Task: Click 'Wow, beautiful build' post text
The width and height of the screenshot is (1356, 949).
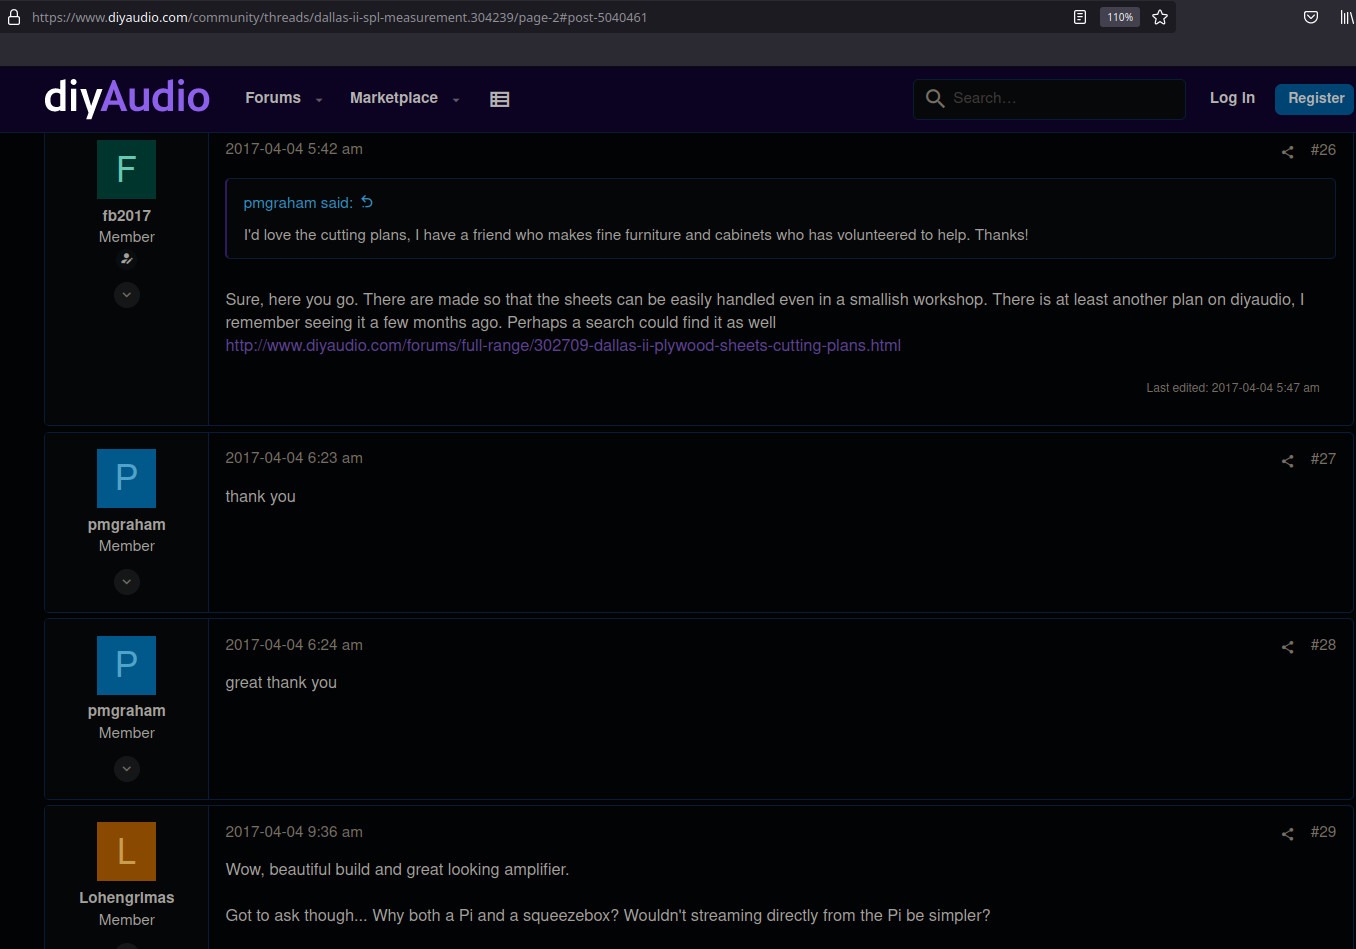Action: tap(397, 869)
